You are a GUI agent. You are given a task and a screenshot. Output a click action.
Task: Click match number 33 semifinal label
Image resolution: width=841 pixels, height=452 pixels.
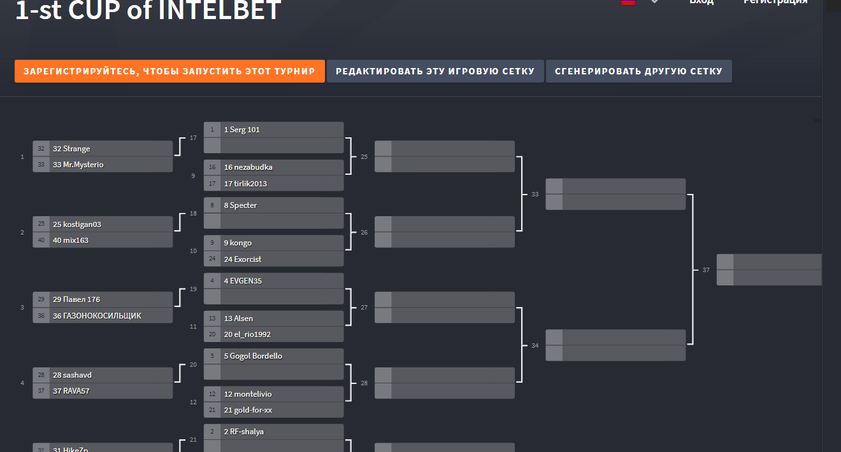[x=535, y=195]
